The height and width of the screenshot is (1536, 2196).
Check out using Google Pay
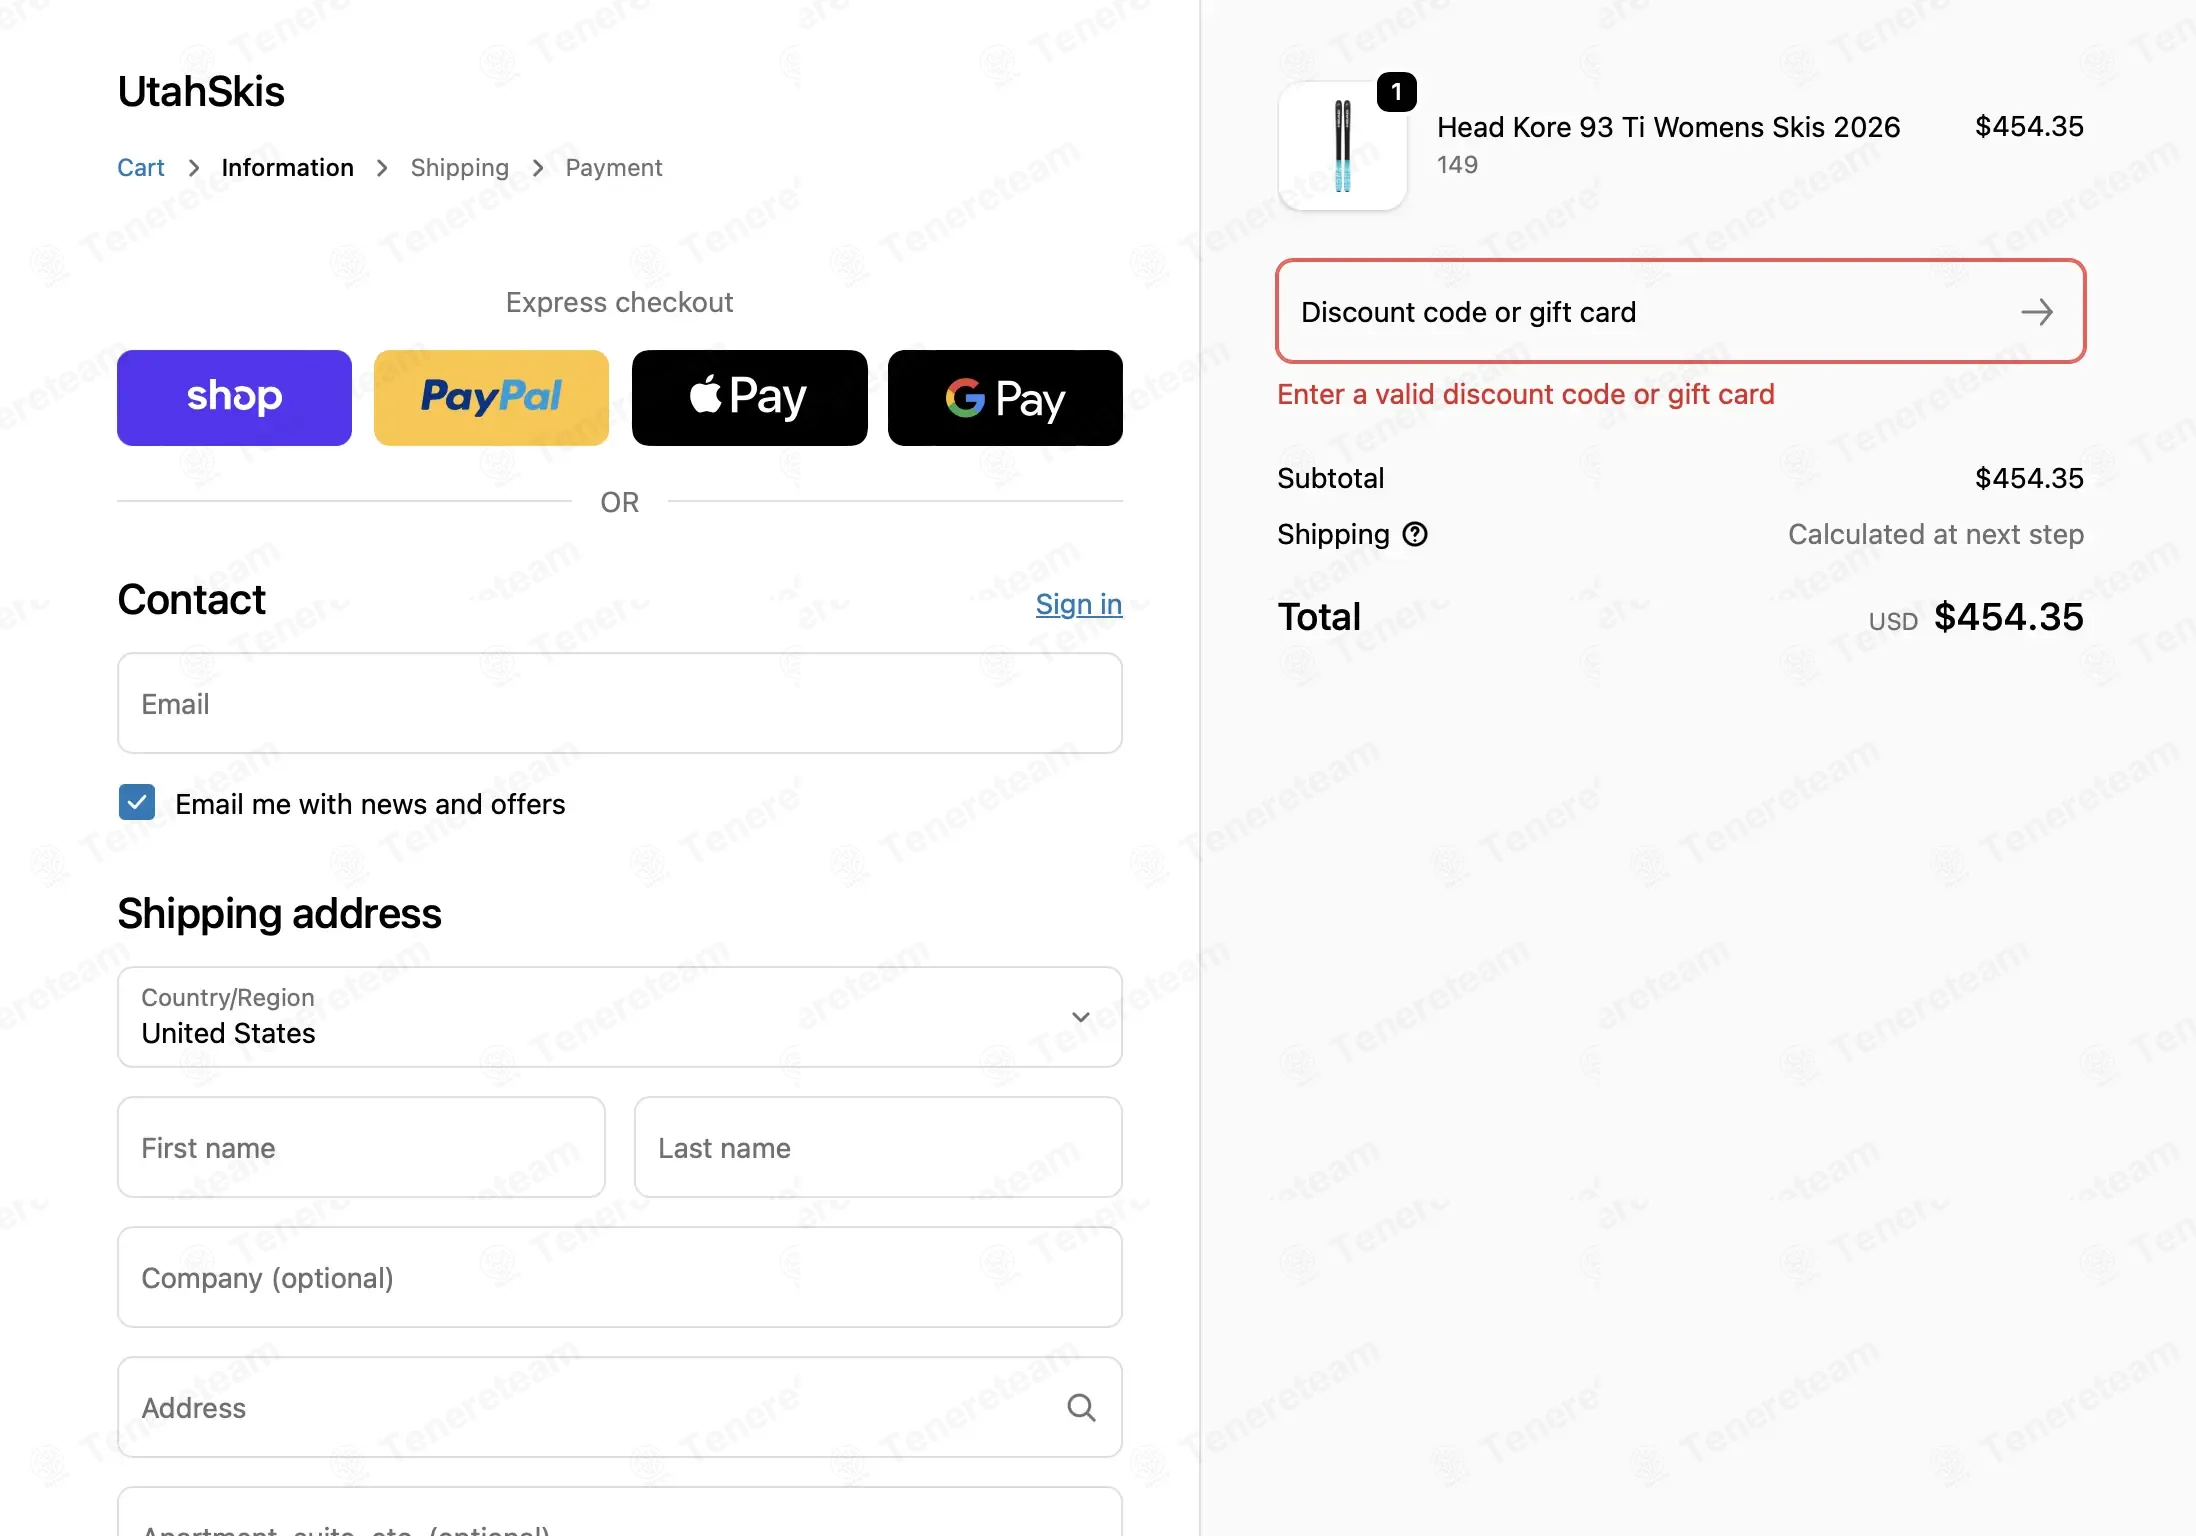[1005, 397]
